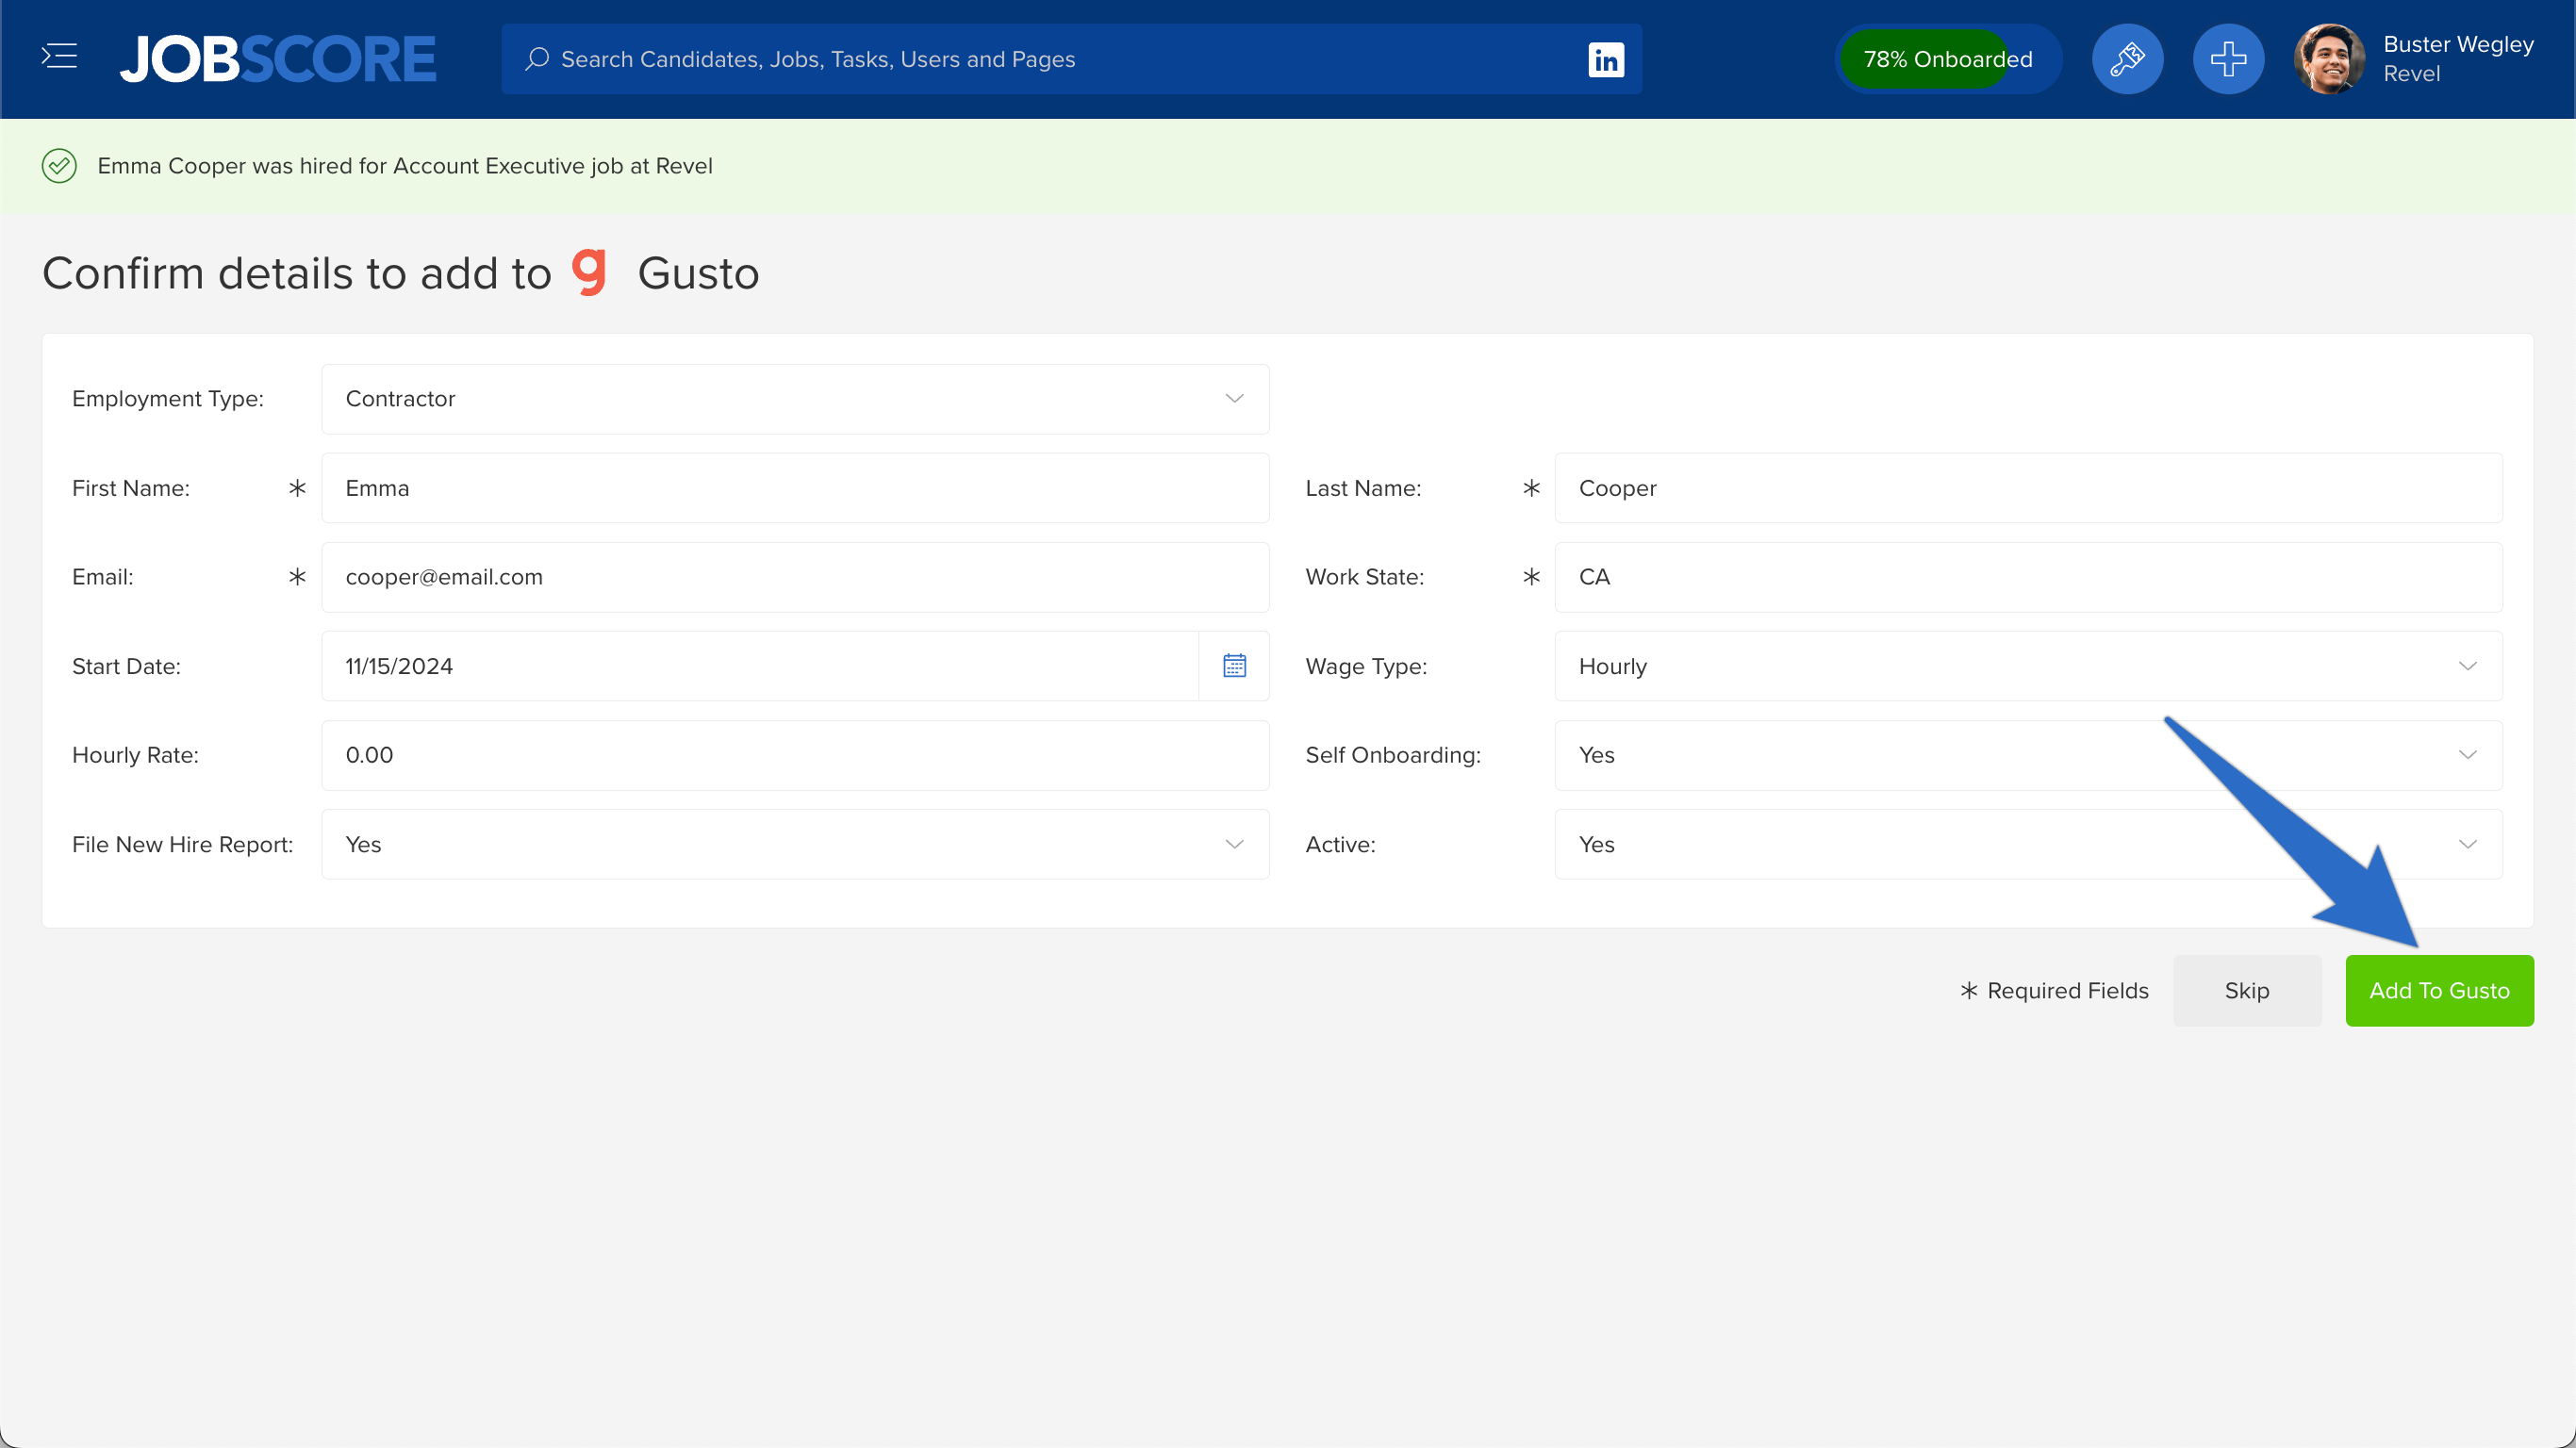Open the hamburger navigation menu
The height and width of the screenshot is (1448, 2576).
(x=59, y=57)
